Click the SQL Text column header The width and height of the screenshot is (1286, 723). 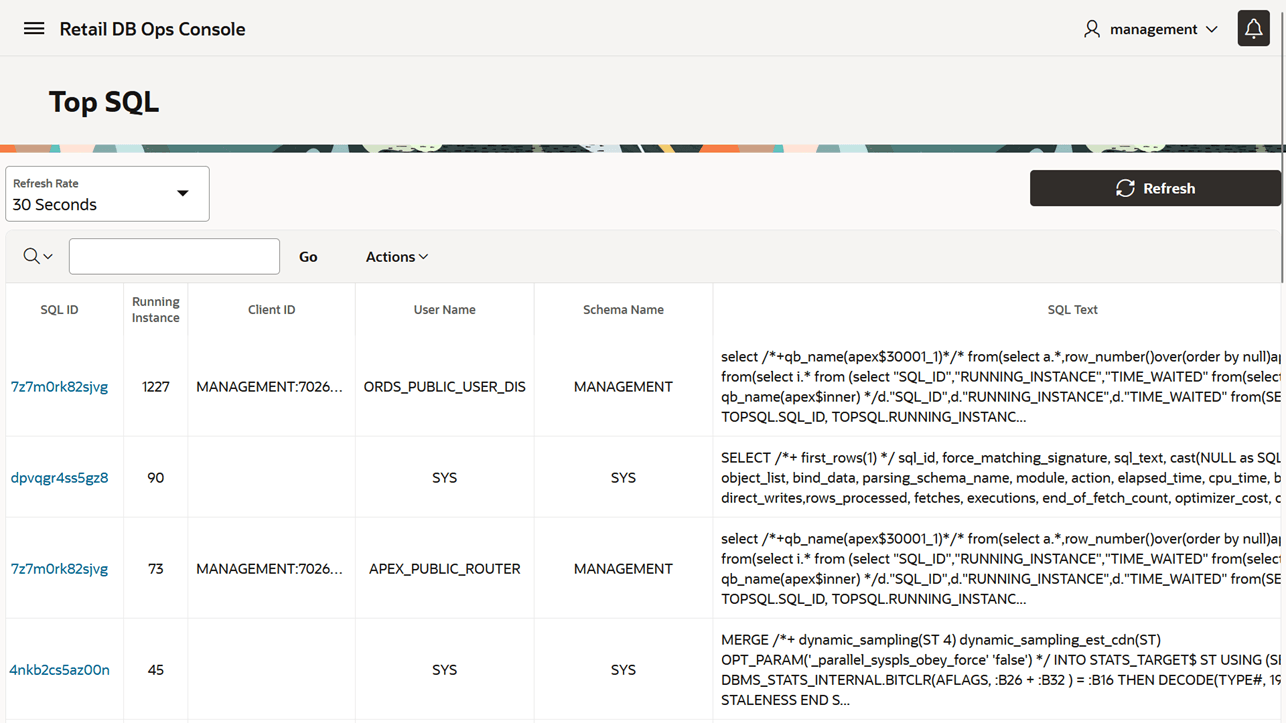click(1072, 310)
